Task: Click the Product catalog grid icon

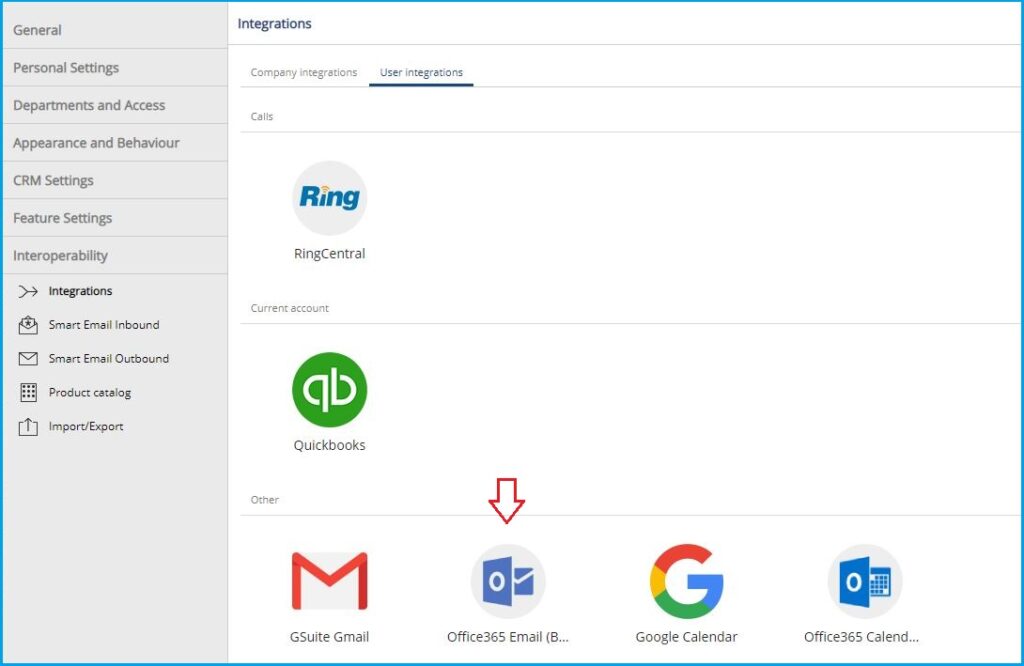Action: 28,392
